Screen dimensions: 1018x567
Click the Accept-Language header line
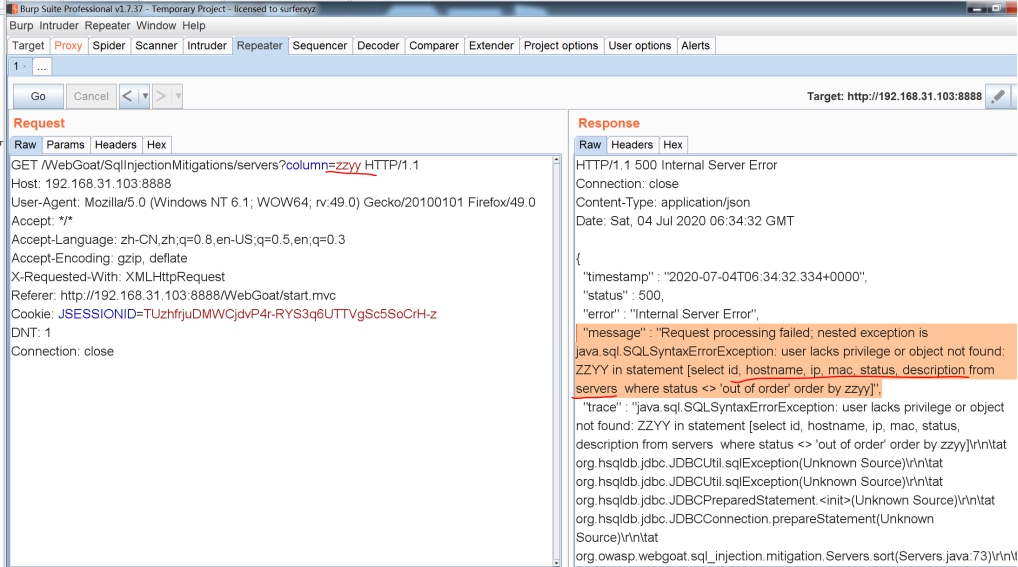[178, 240]
